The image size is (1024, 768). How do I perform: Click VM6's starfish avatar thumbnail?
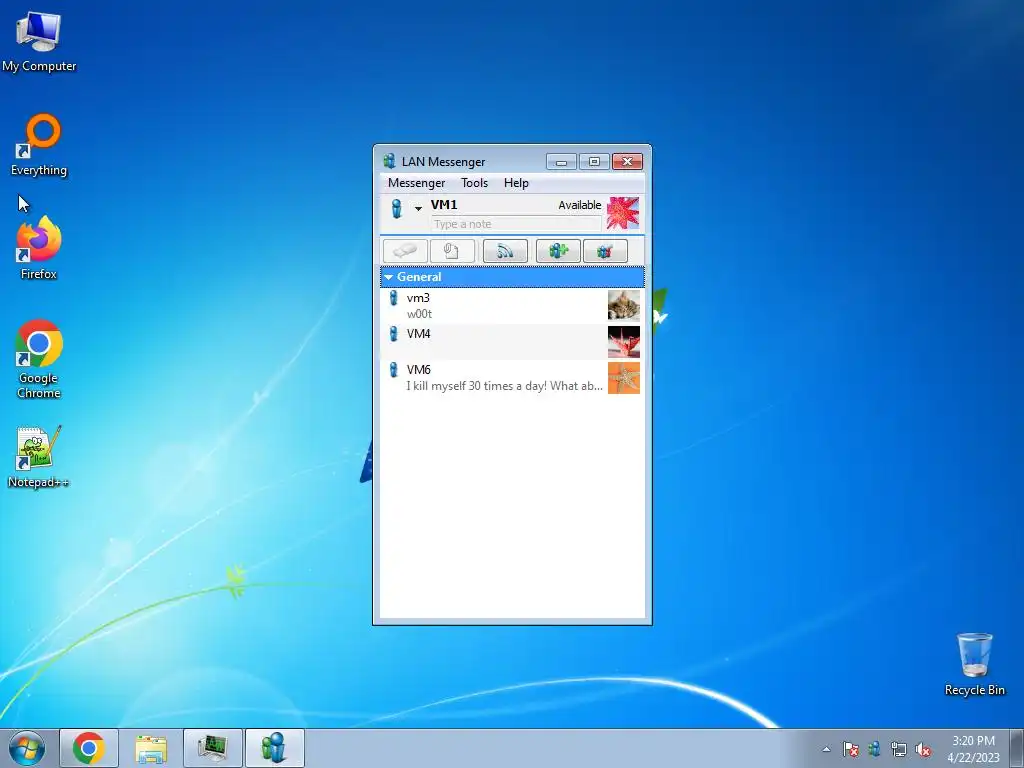(624, 377)
